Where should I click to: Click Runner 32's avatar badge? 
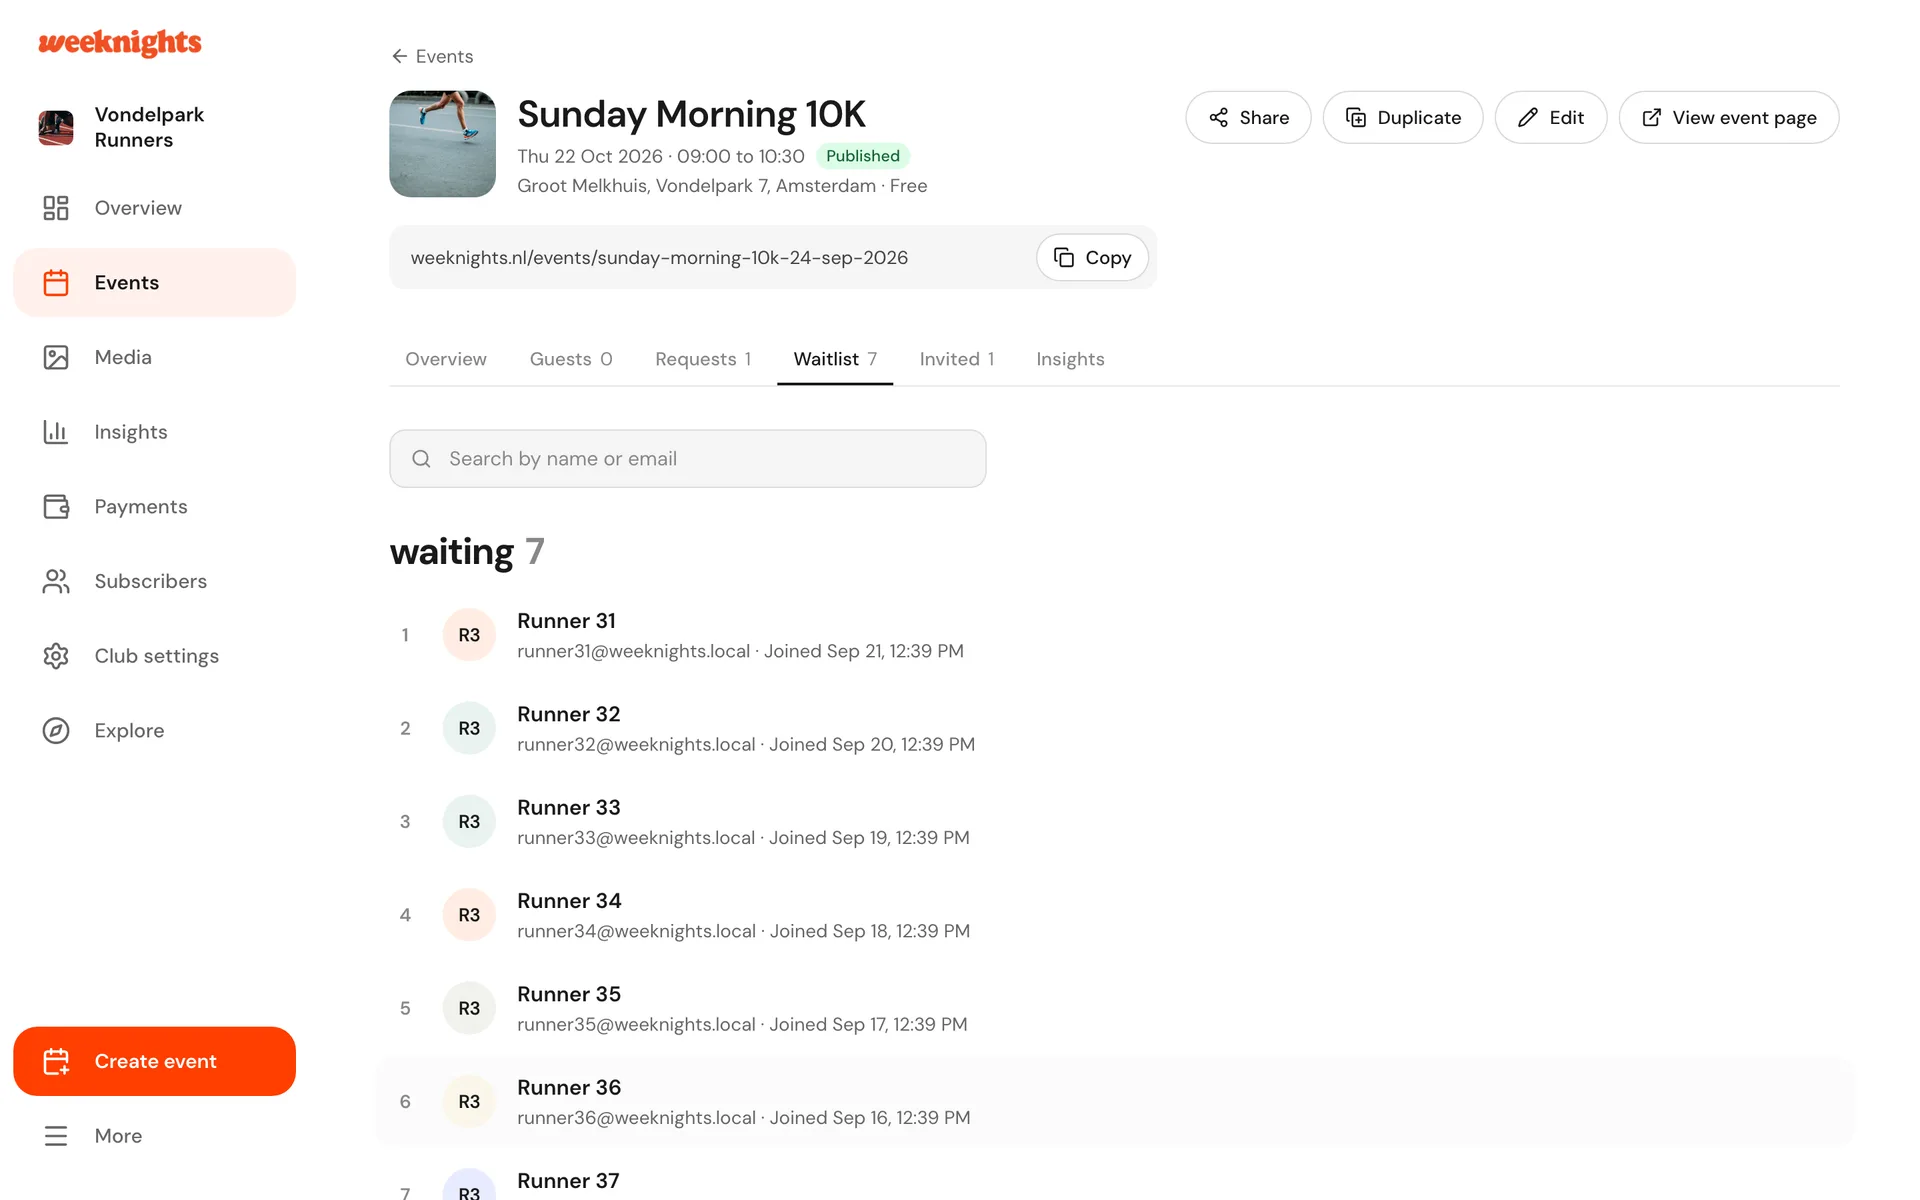pos(469,728)
